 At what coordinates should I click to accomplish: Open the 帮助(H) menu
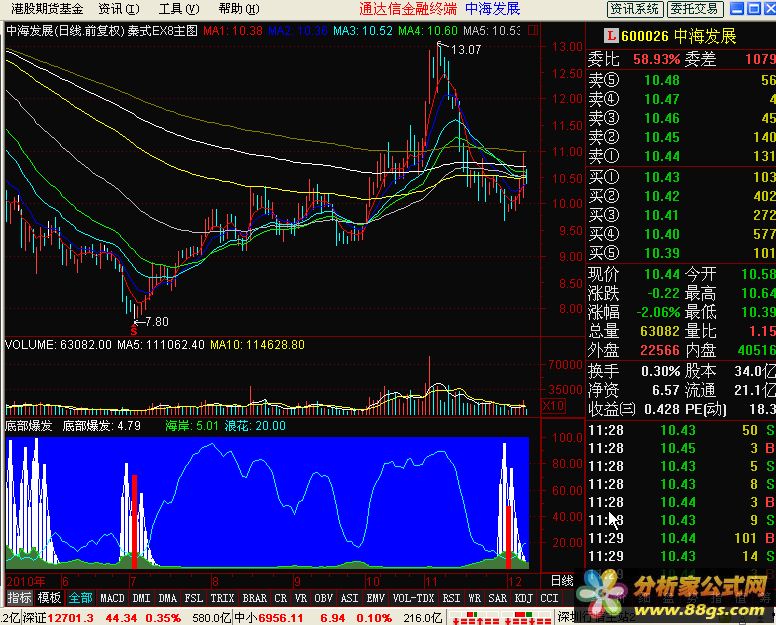(239, 8)
